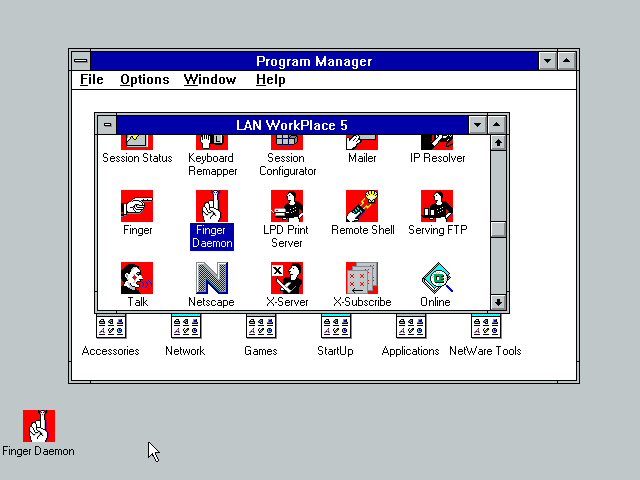Open the File menu
Image resolution: width=640 pixels, height=480 pixels.
[91, 80]
